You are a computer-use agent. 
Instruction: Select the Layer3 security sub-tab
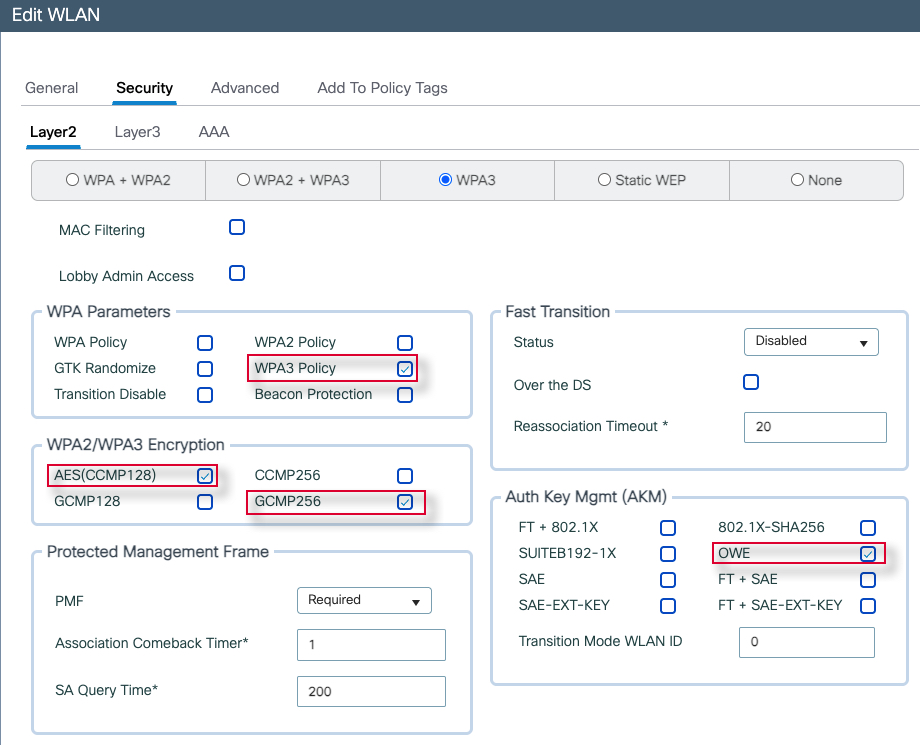(x=137, y=131)
